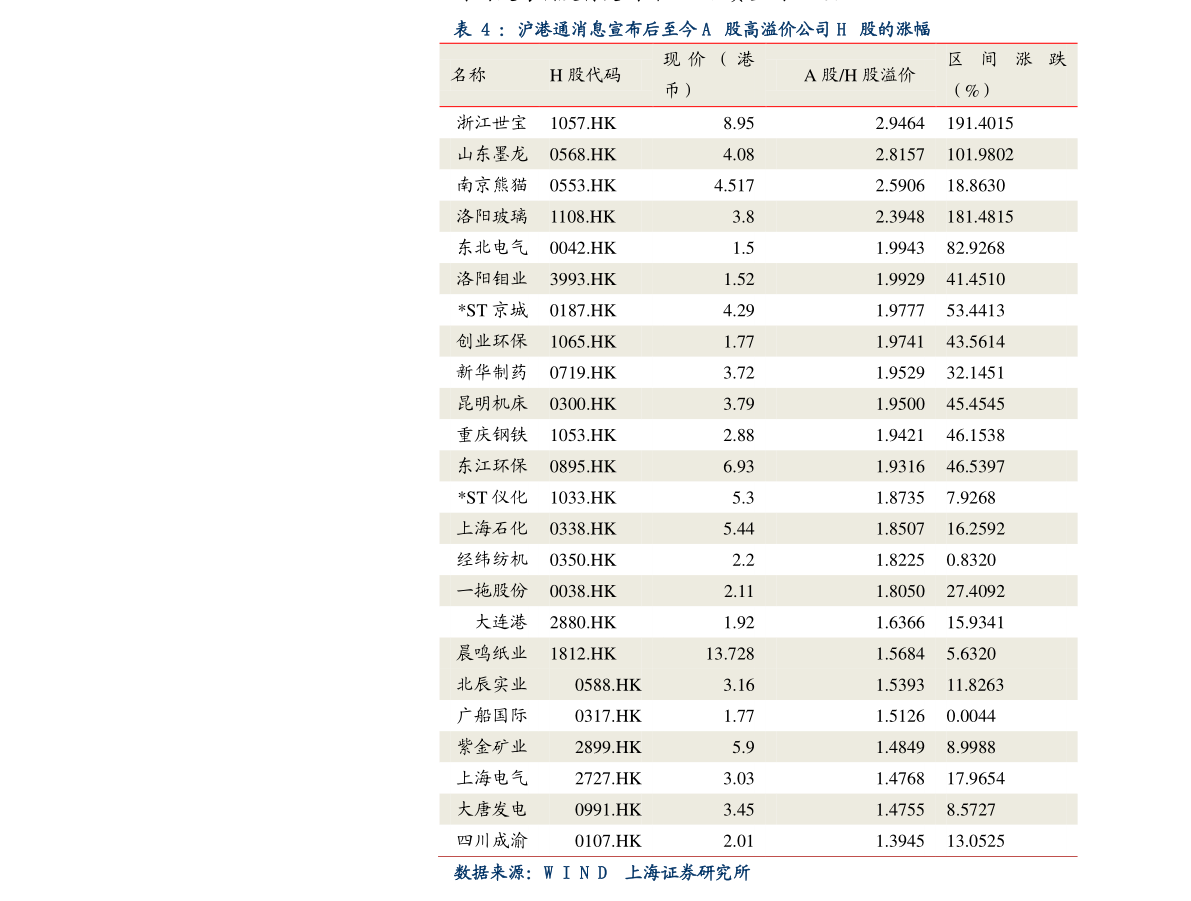
Task: Select the company name '上海电气' near the bottom
Action: pyautogui.click(x=491, y=778)
